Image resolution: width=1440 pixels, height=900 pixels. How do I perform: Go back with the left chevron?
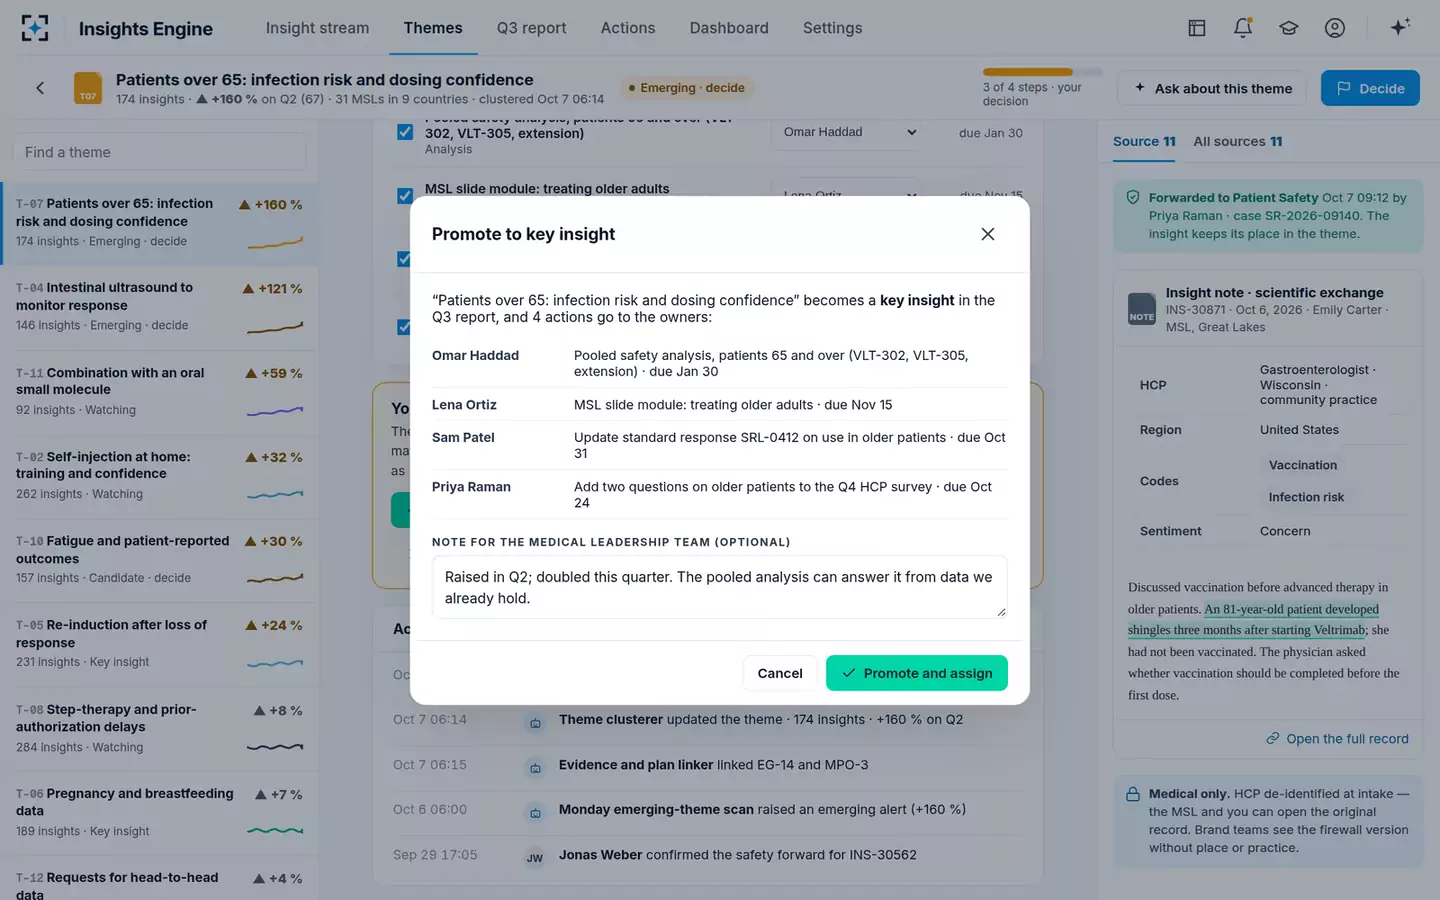(40, 88)
